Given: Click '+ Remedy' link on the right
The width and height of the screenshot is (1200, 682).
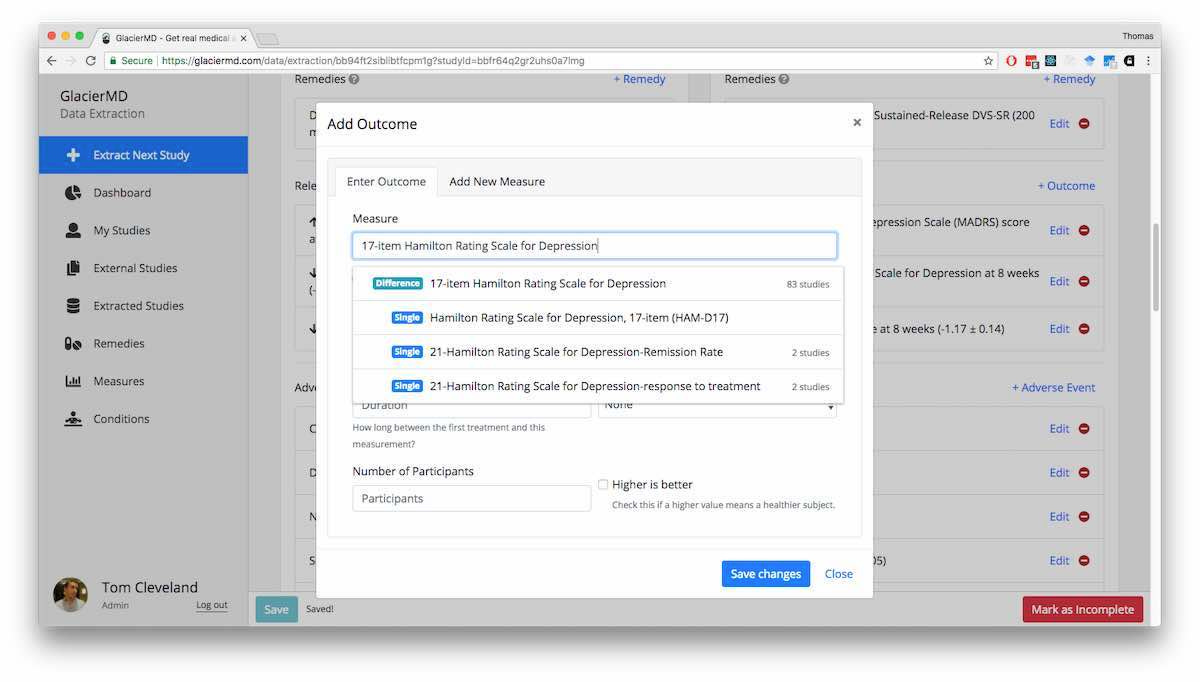Looking at the screenshot, I should pos(1069,79).
